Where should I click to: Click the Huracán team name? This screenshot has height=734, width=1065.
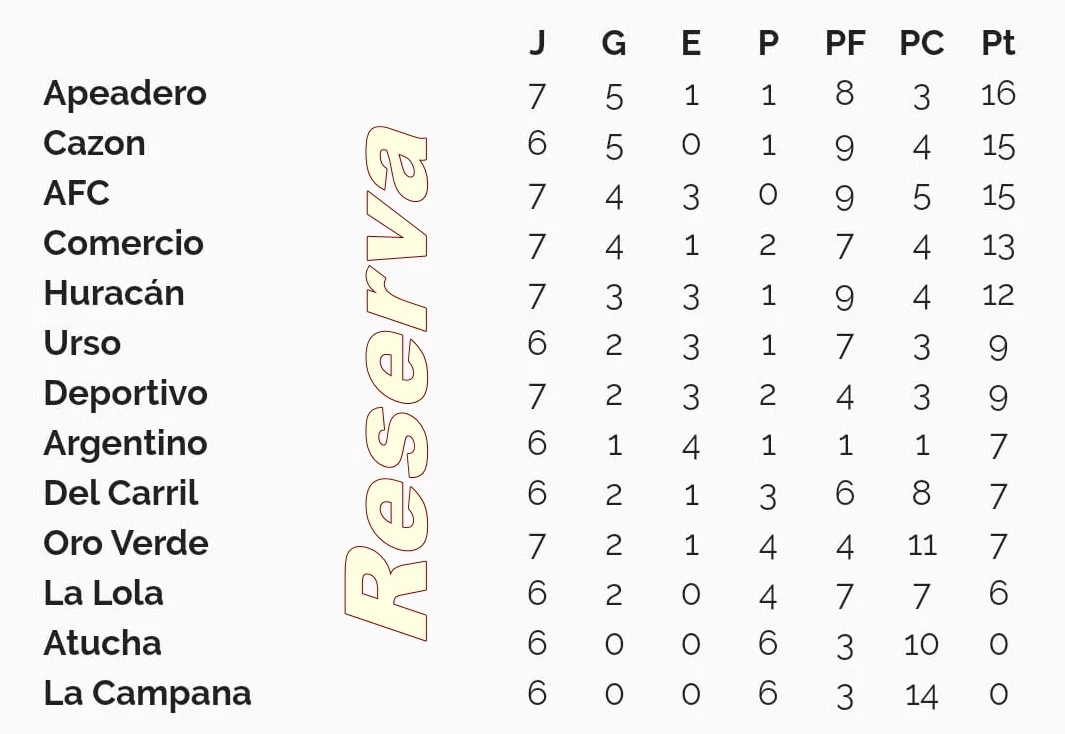tap(114, 293)
